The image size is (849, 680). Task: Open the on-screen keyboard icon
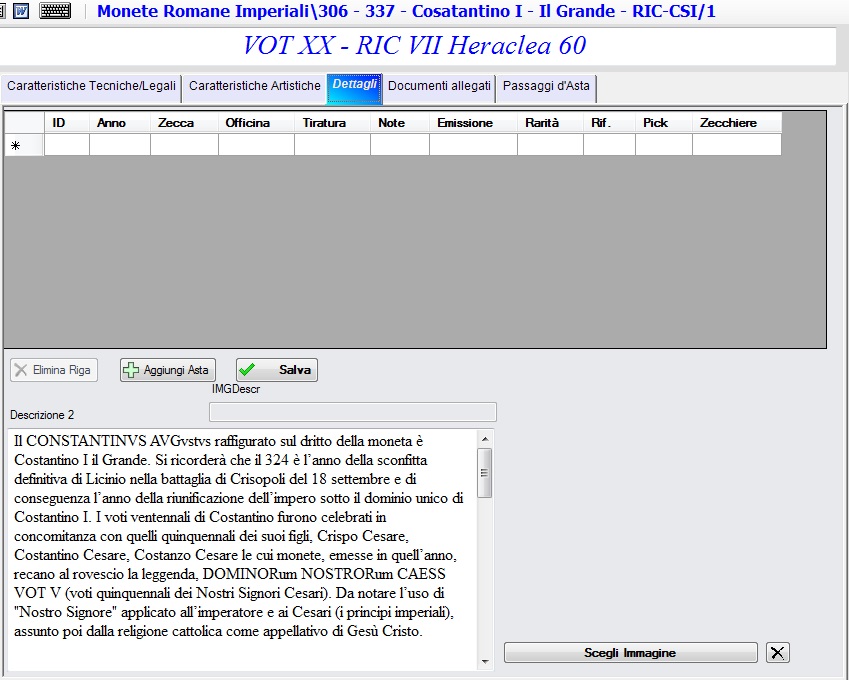tap(55, 10)
